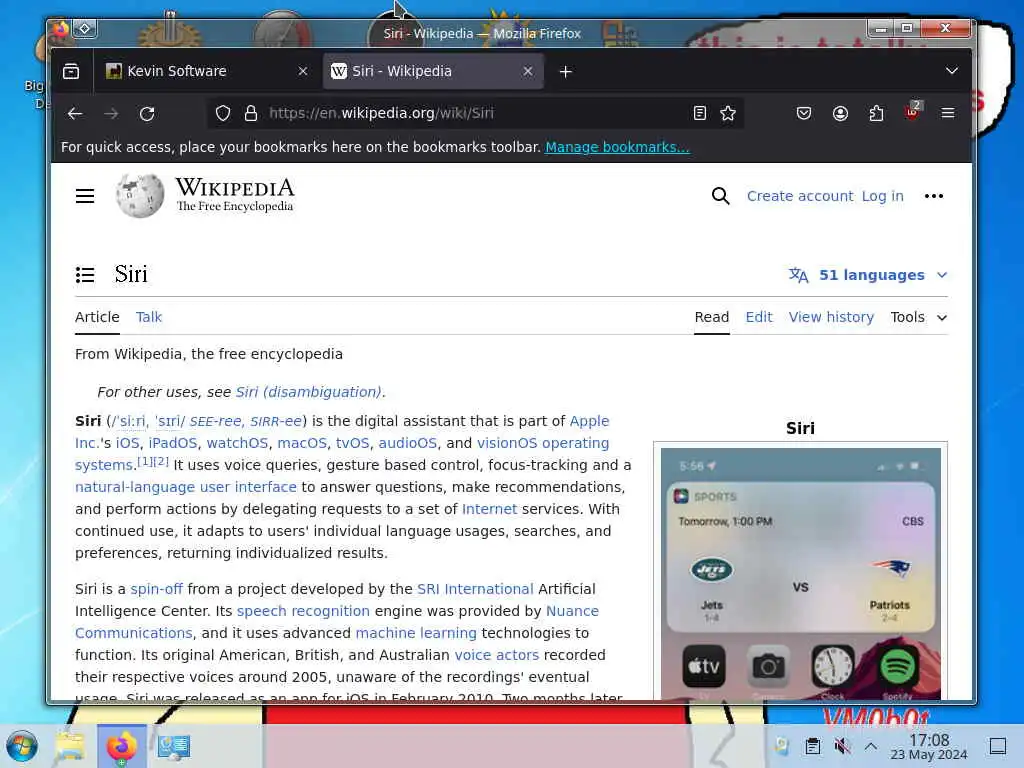The height and width of the screenshot is (768, 1024).
Task: Open the Talk tab
Action: coord(149,317)
